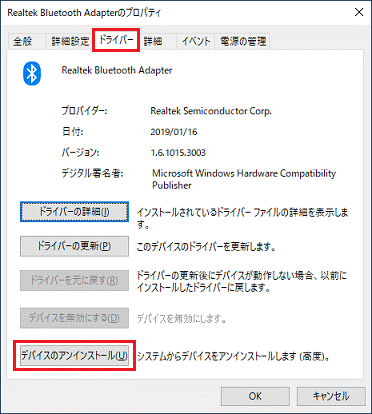Confirm with the OK button
372x414 pixels.
tap(255, 396)
